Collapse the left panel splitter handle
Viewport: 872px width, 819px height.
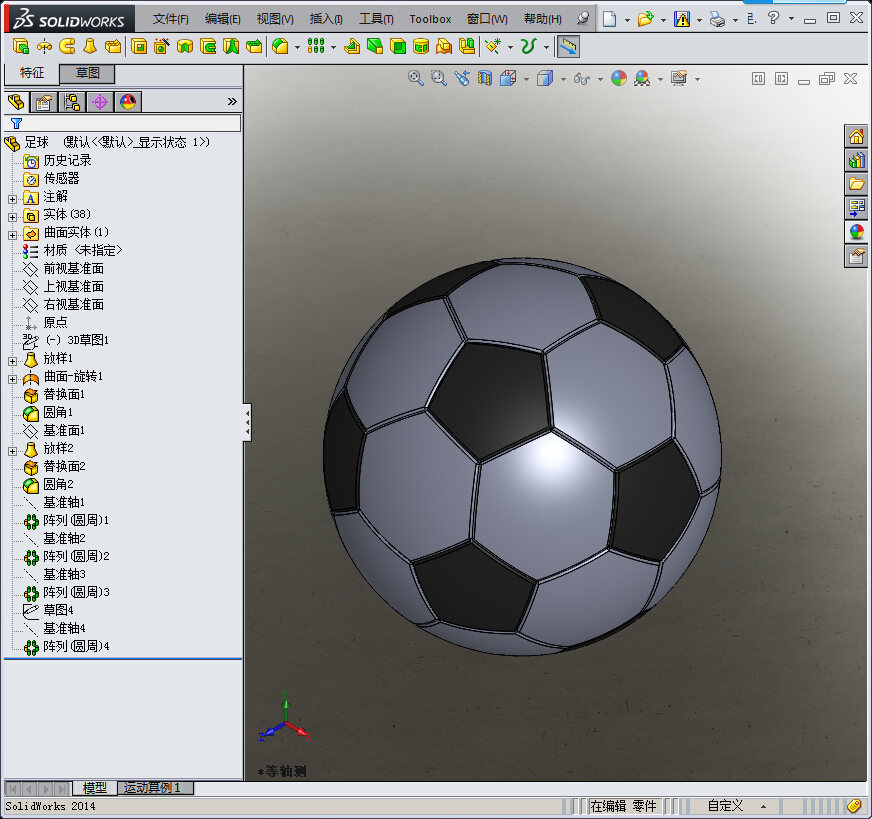(247, 423)
